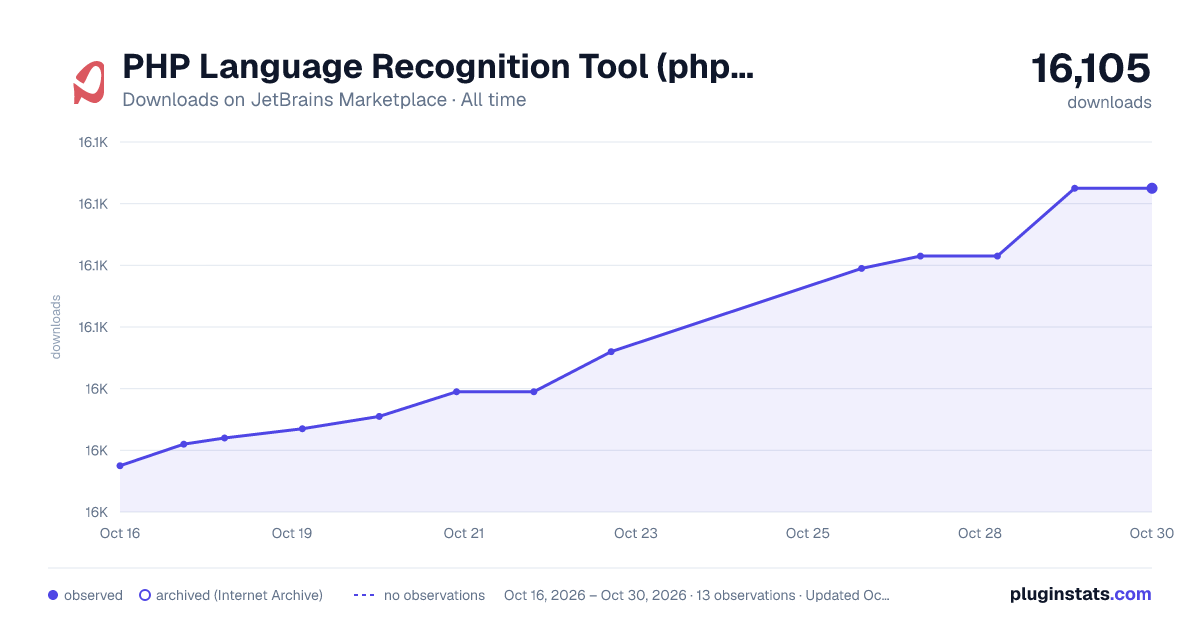Select the peak data point before Oct 30
The image size is (1200, 630).
pyautogui.click(x=1075, y=188)
